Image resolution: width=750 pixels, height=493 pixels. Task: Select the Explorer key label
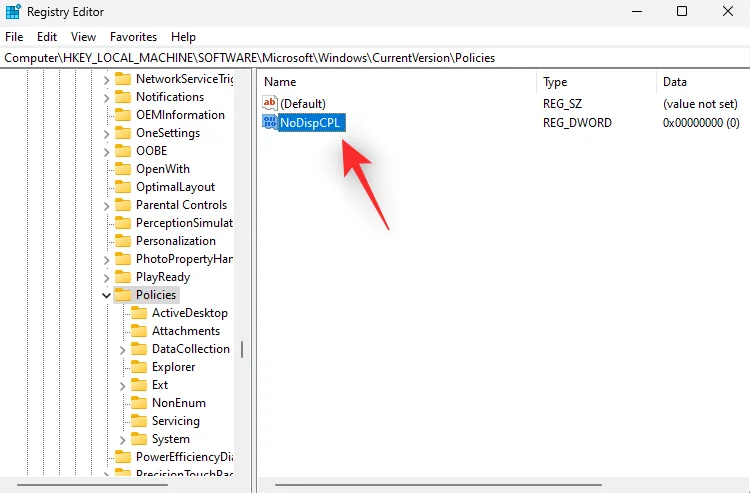(x=173, y=367)
